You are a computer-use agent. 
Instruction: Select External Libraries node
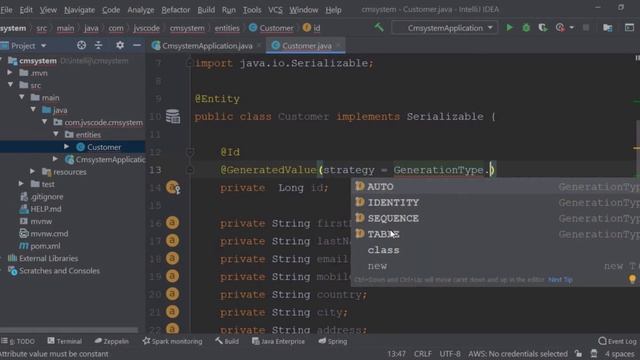[43, 258]
